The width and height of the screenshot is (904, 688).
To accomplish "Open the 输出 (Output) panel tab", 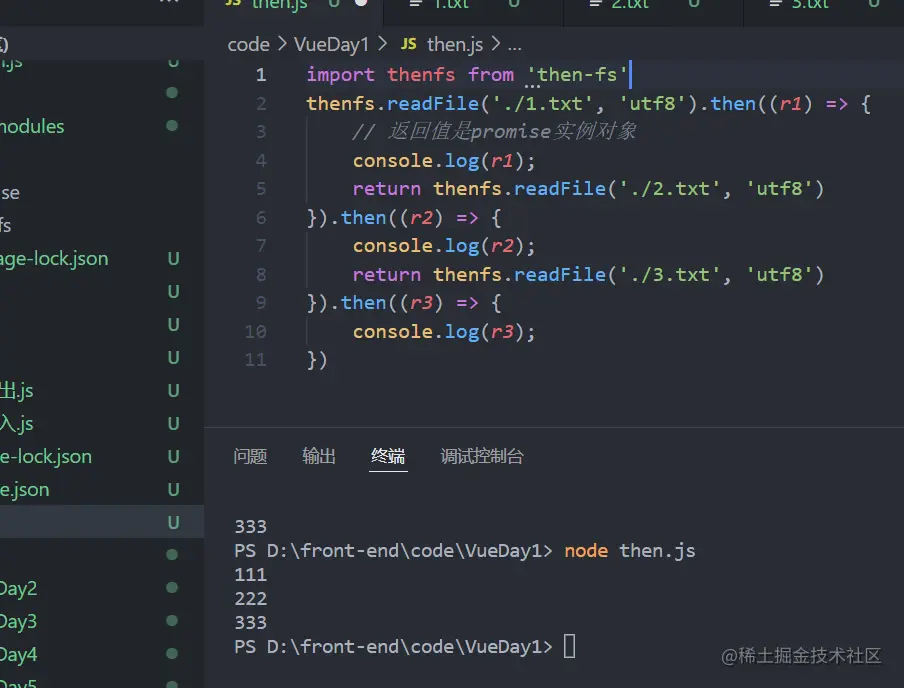I will [319, 456].
